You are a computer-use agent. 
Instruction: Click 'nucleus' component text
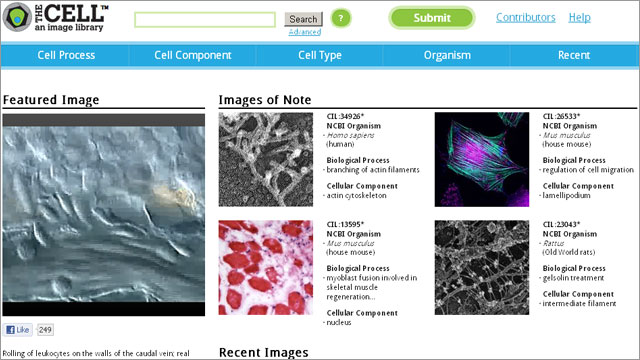[339, 322]
